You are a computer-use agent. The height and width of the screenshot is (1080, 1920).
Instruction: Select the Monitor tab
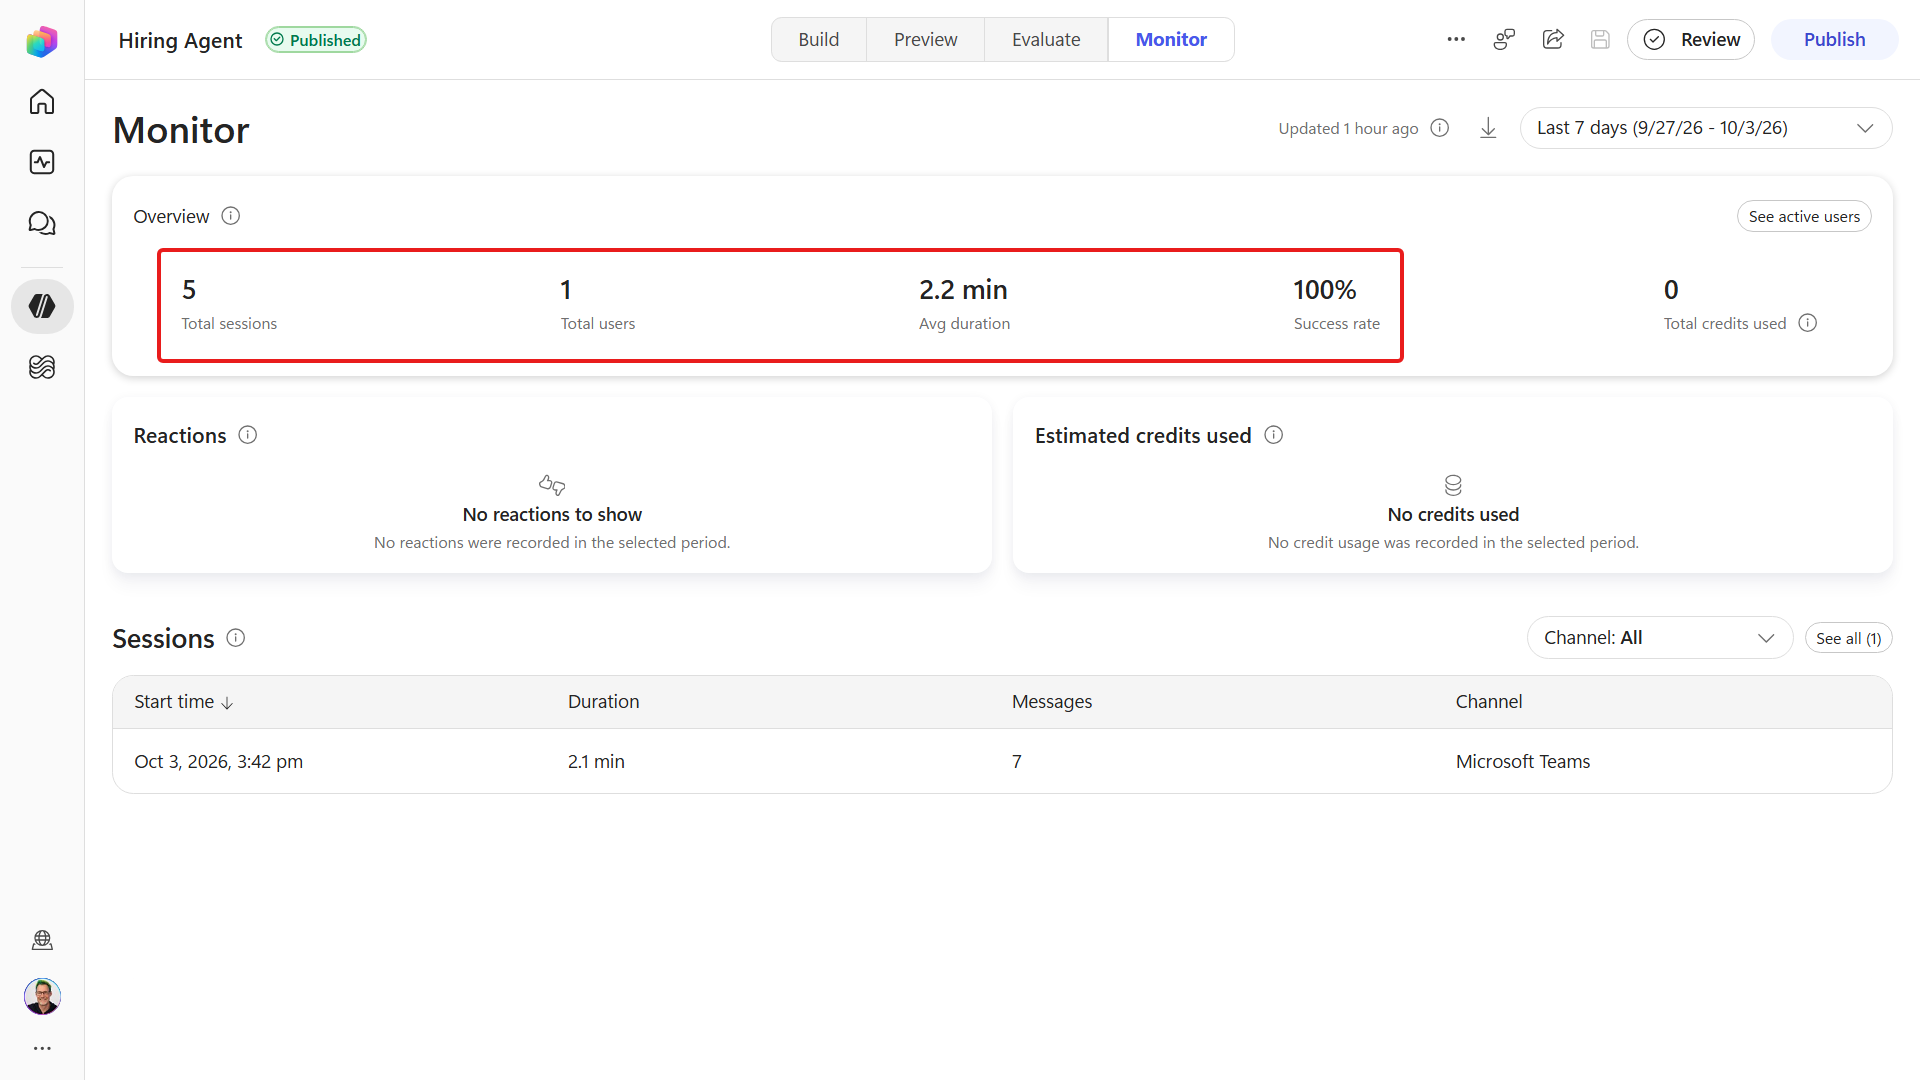point(1171,40)
